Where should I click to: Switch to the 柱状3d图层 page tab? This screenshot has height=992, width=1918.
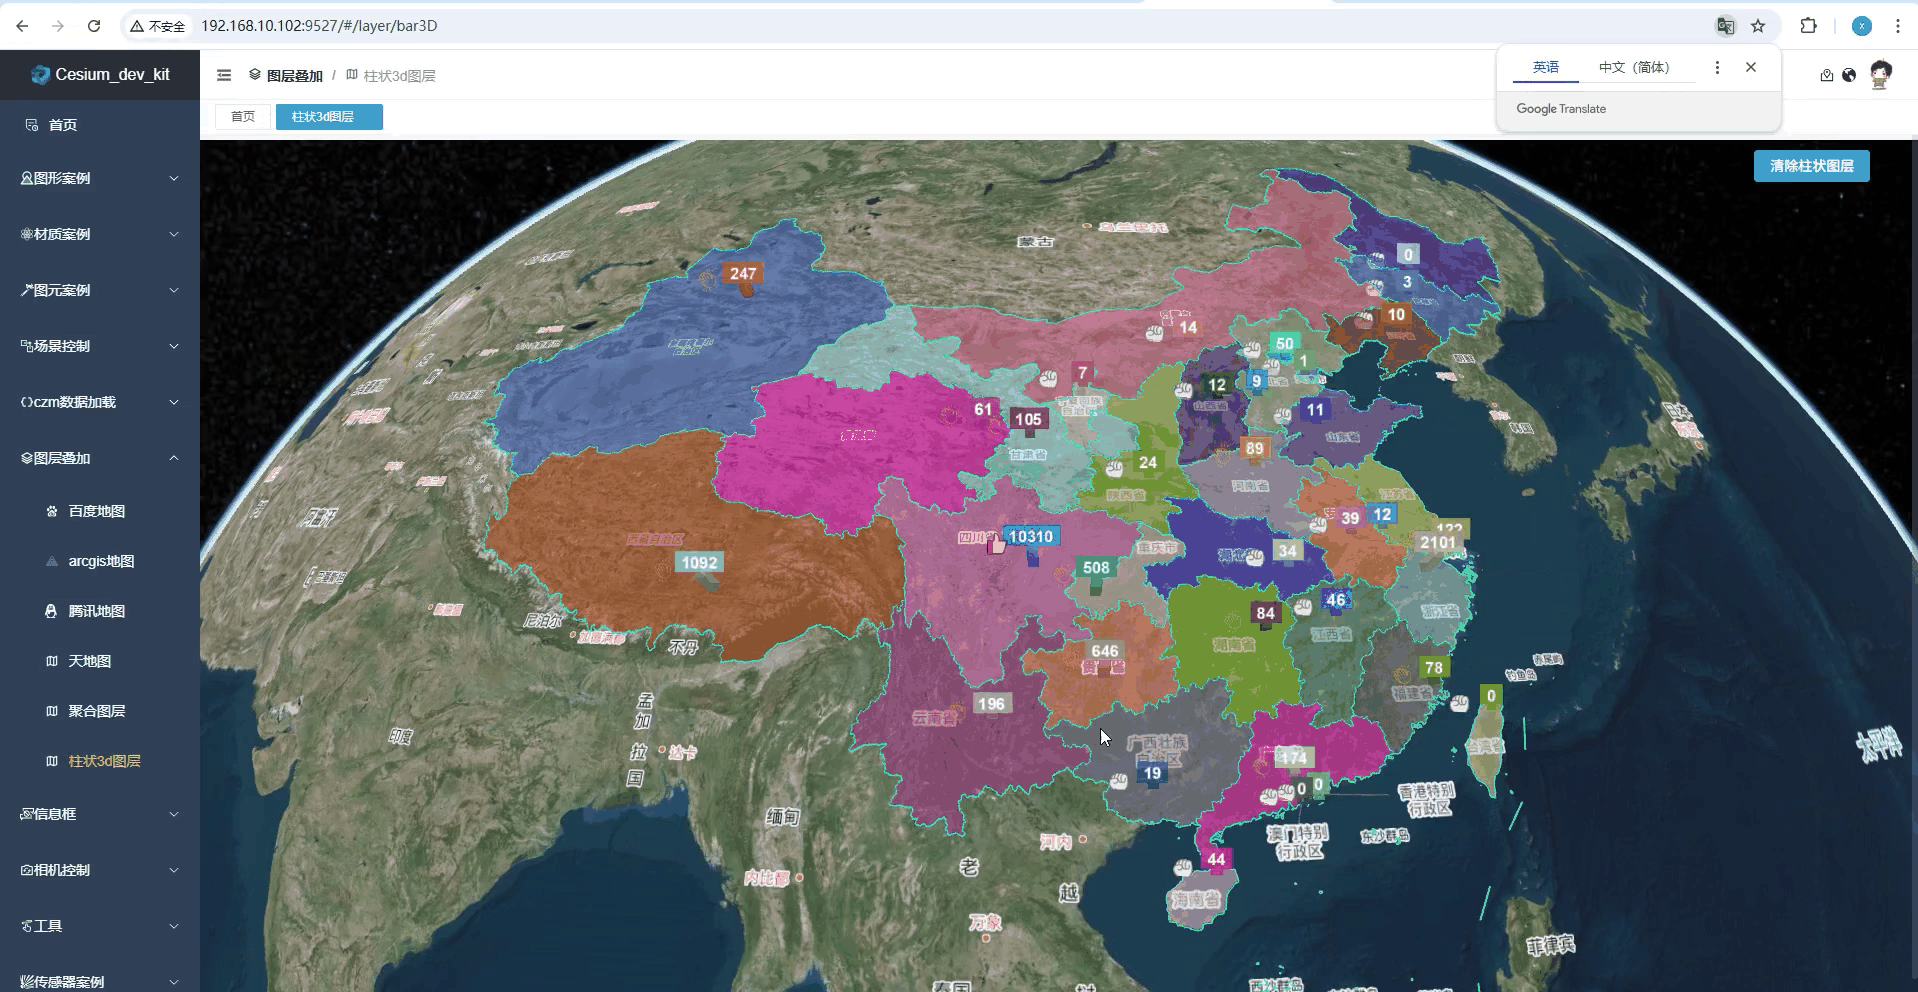[x=329, y=117]
